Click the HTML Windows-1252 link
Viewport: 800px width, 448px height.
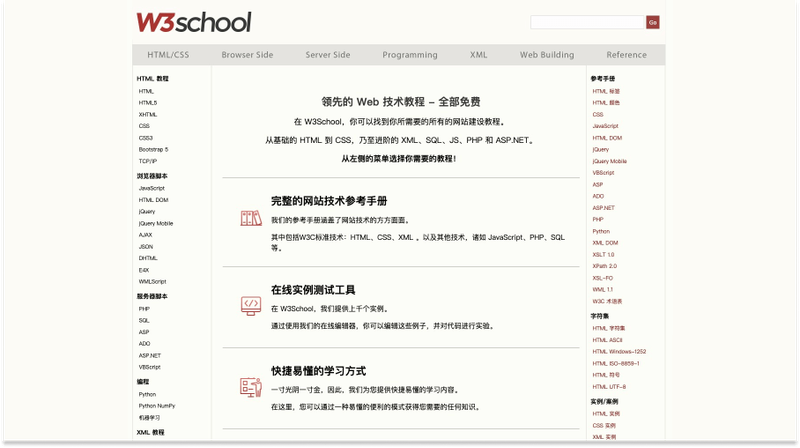619,352
